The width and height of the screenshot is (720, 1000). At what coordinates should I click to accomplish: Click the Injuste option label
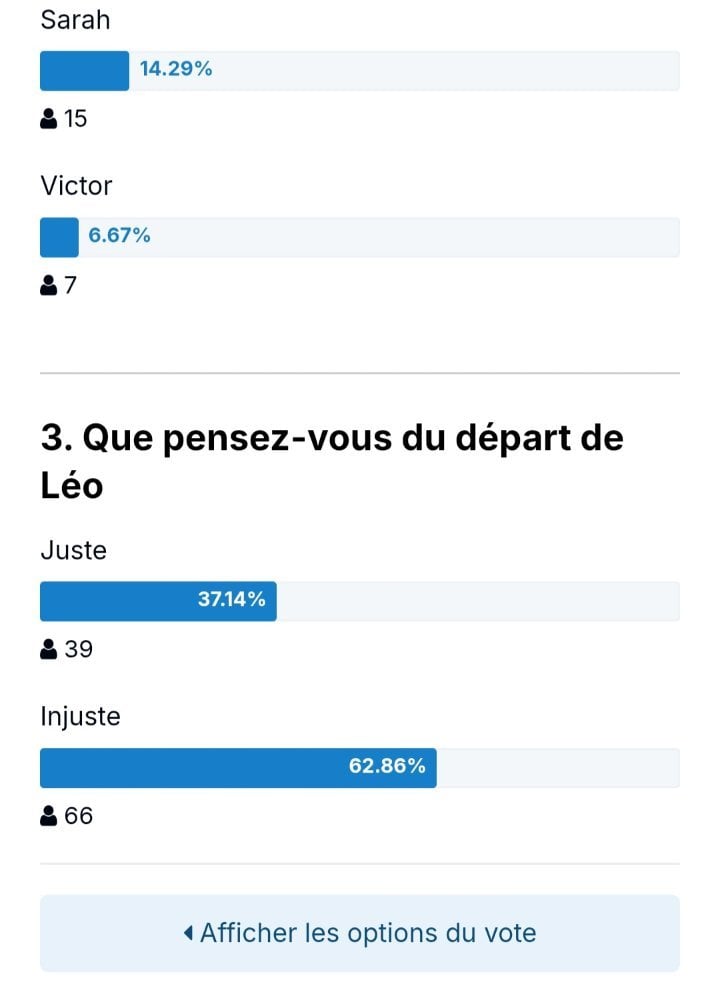tap(80, 717)
